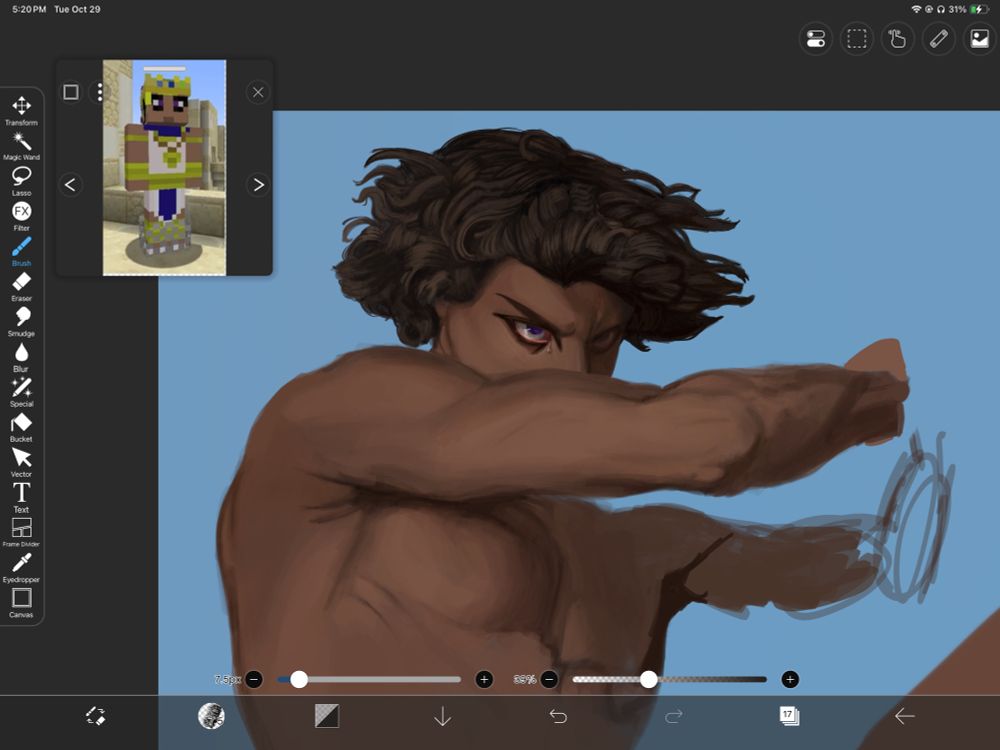
Task: Select the Magic Wand tool
Action: [22, 146]
